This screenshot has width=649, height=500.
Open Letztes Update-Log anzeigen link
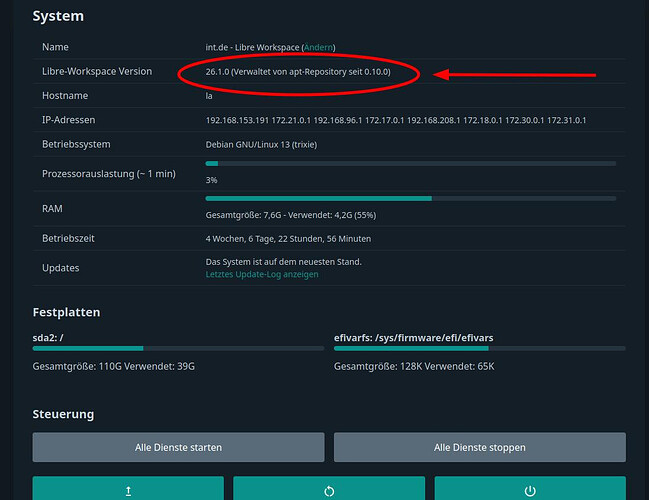point(262,274)
